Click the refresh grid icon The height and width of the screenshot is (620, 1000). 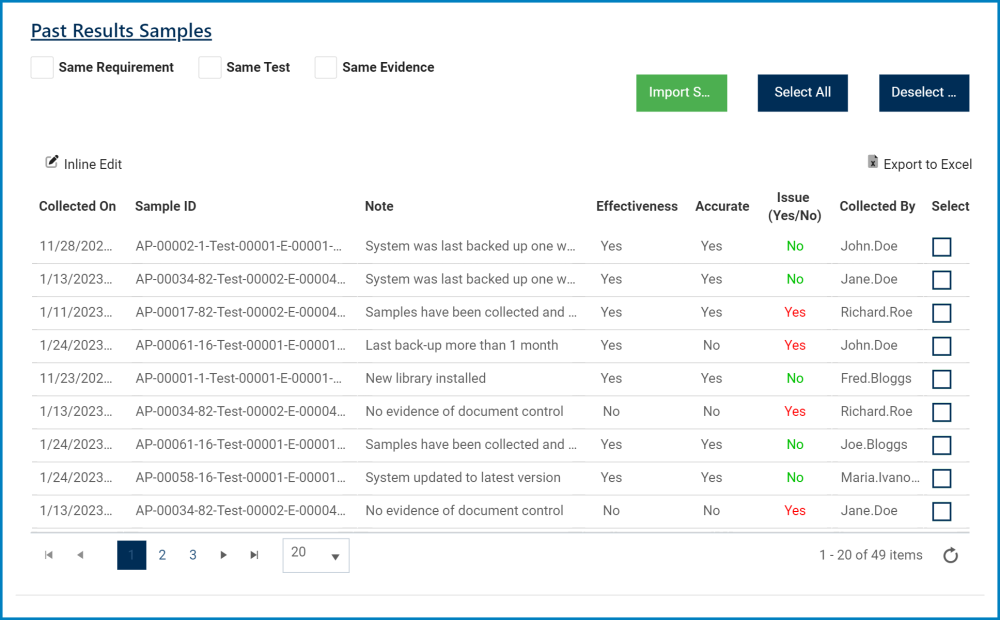click(x=951, y=556)
